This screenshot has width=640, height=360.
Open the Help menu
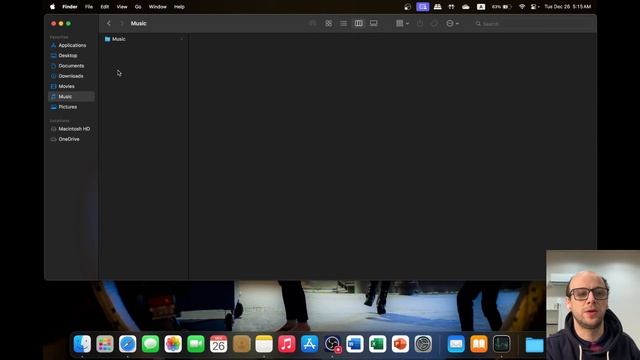click(179, 7)
